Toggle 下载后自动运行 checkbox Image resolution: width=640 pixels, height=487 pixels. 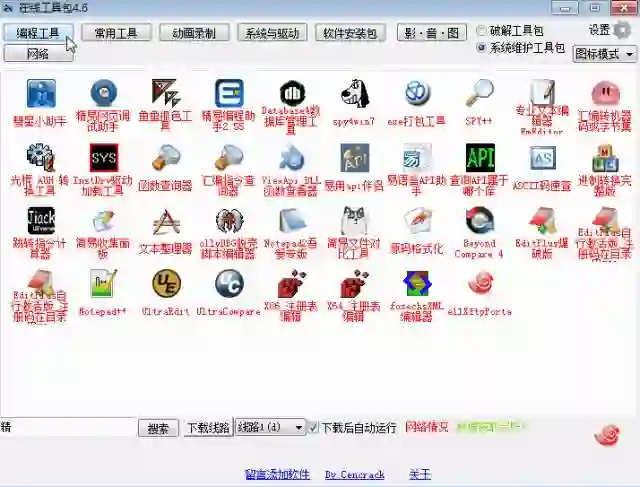pos(313,427)
